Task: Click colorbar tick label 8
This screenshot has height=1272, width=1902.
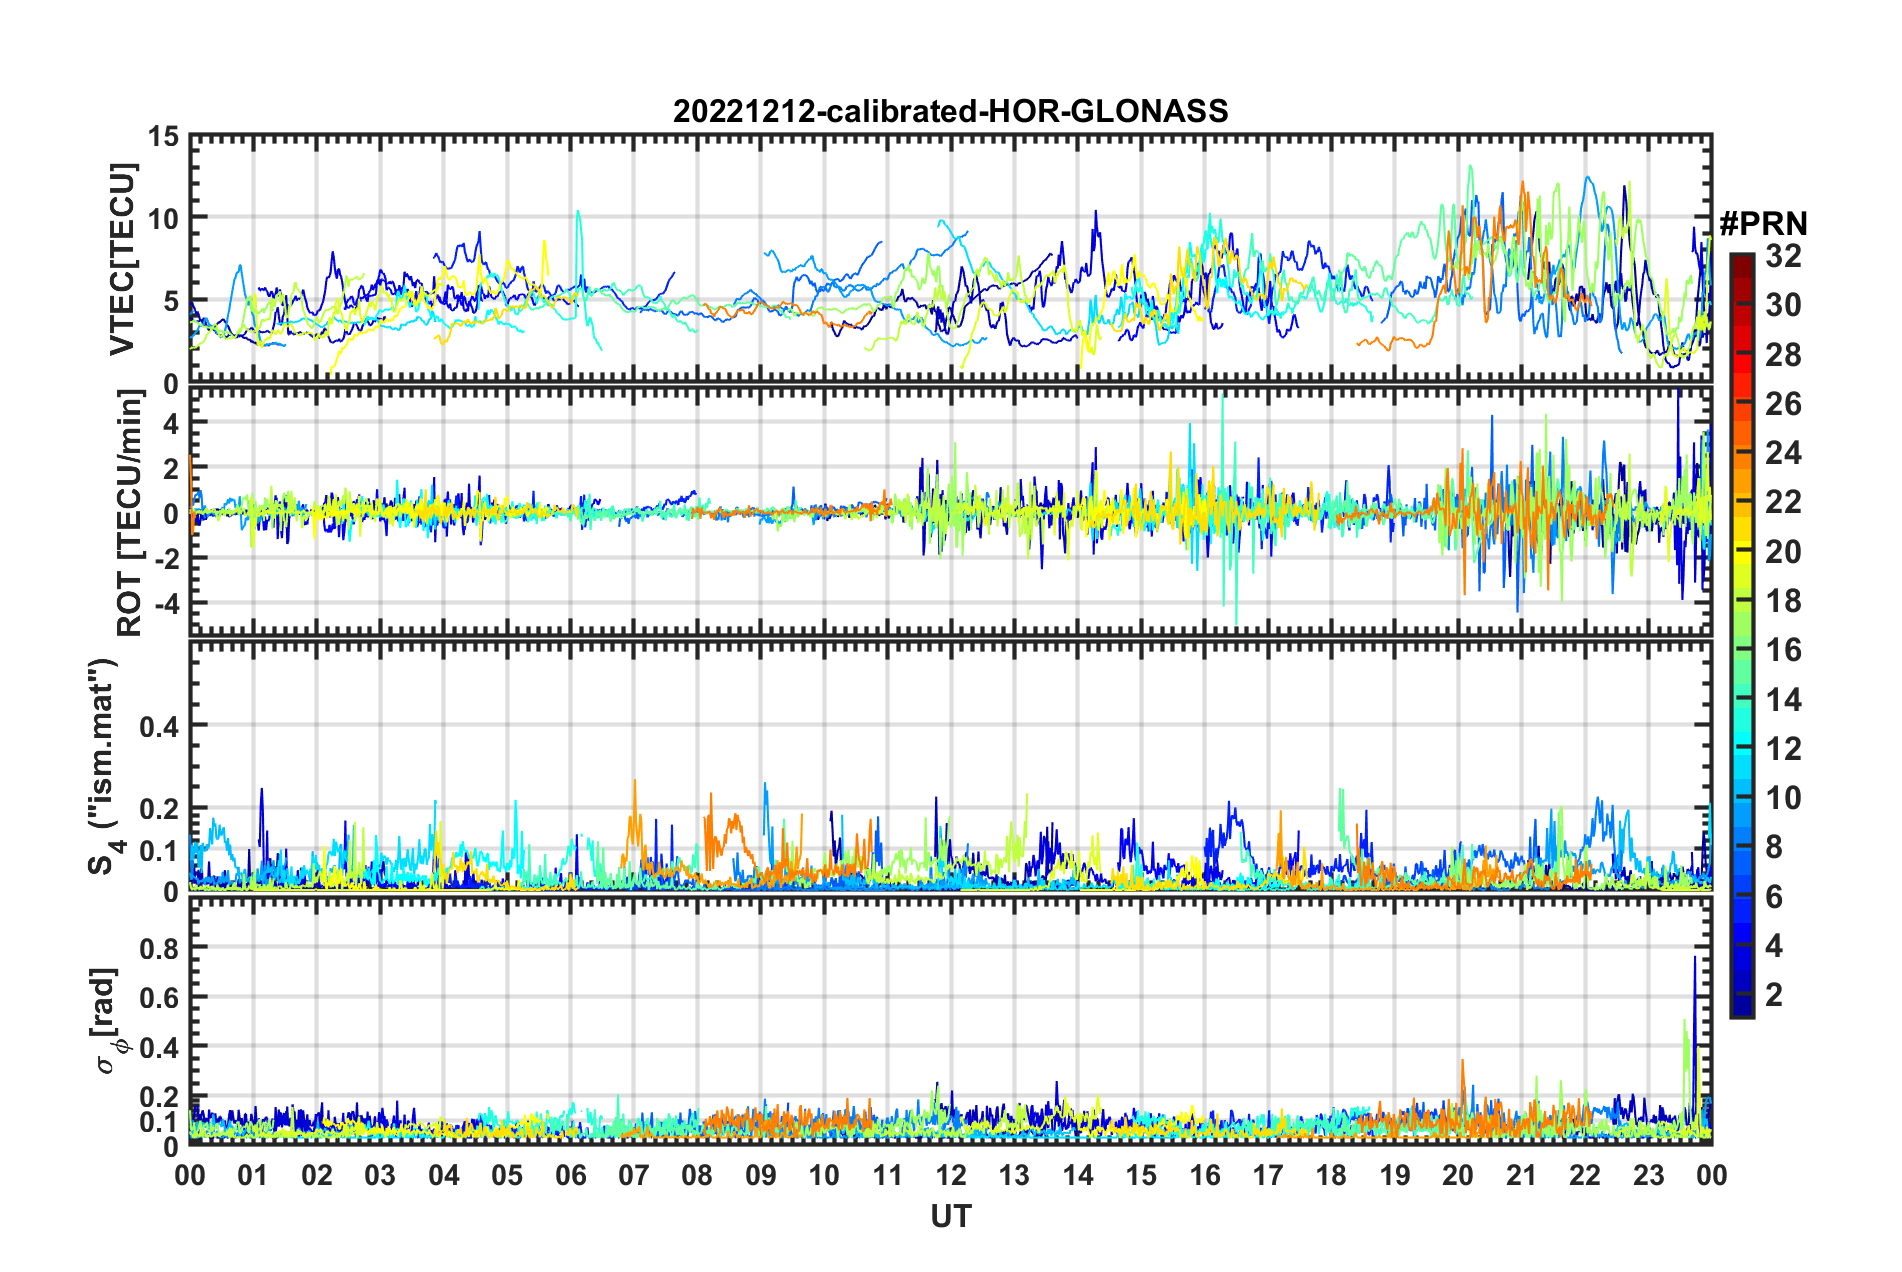Action: pyautogui.click(x=1774, y=847)
